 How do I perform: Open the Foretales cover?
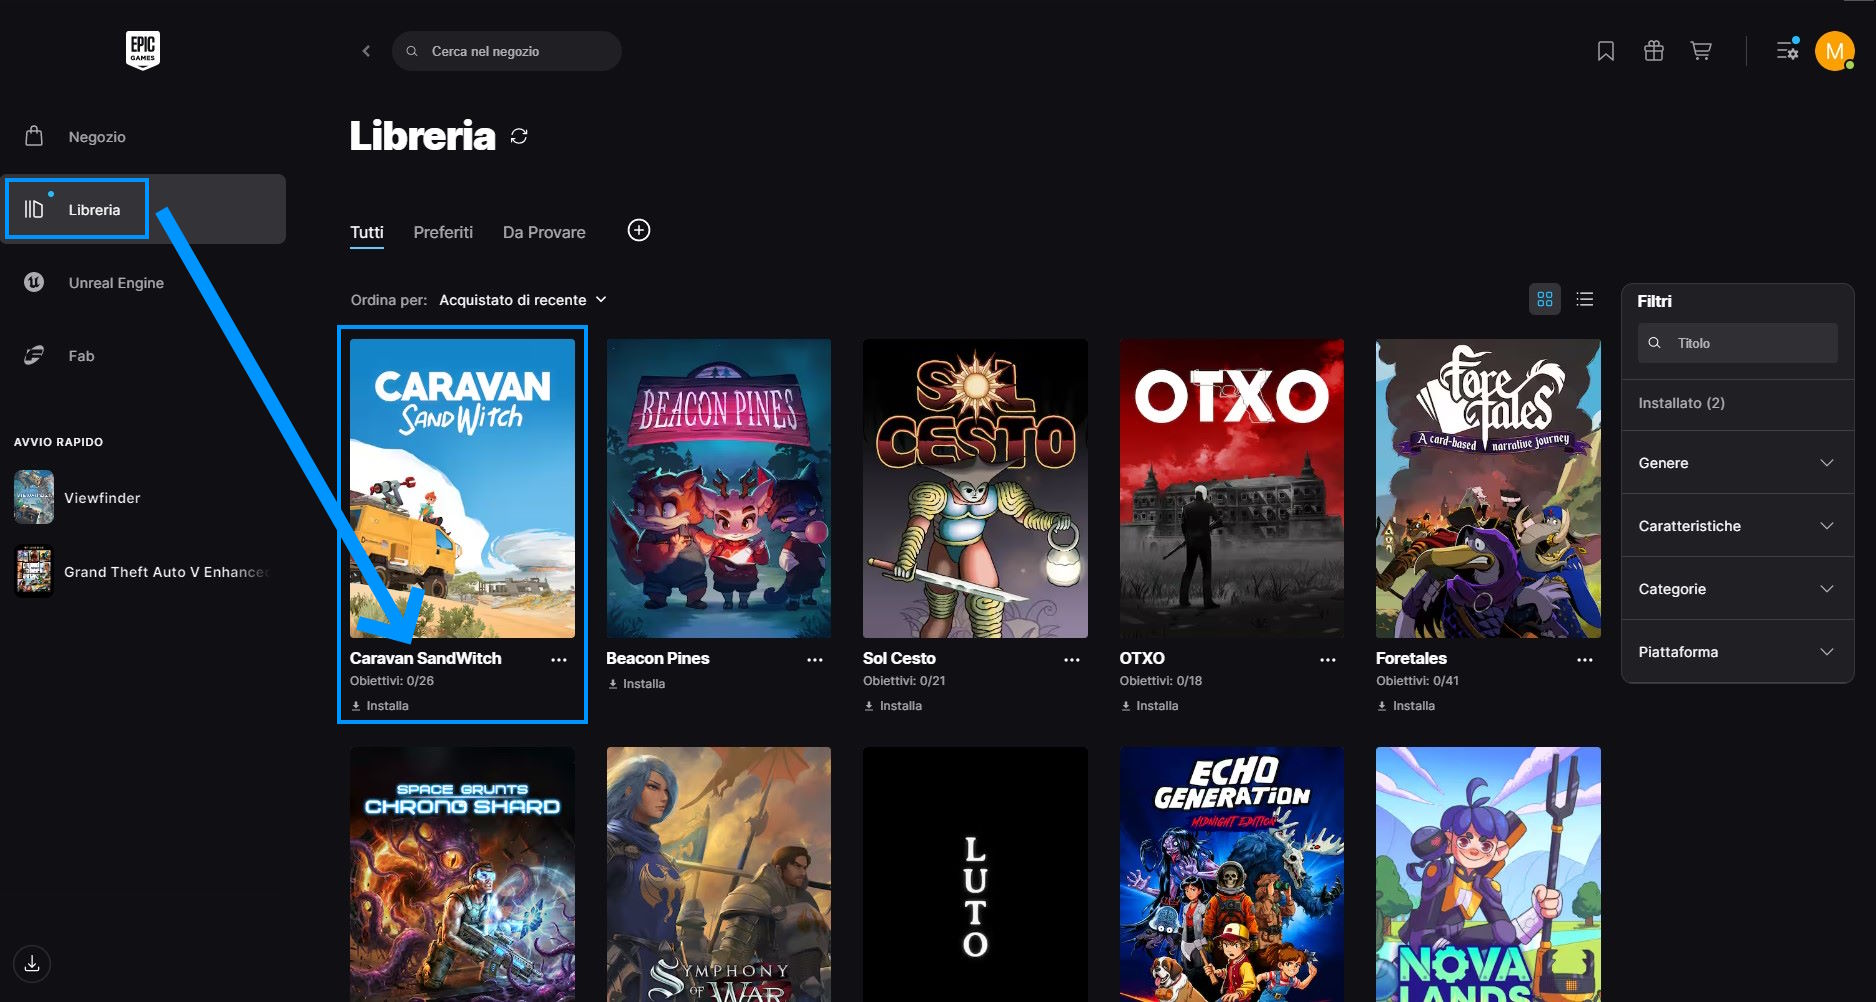click(1488, 488)
